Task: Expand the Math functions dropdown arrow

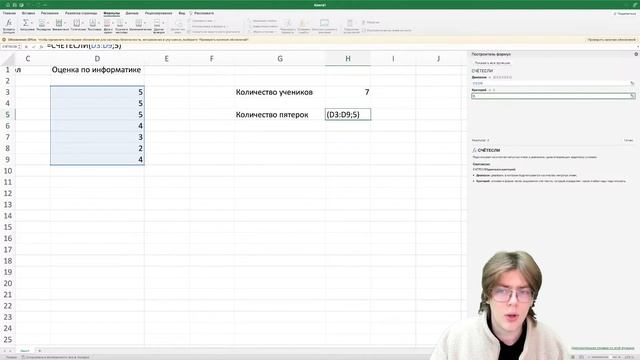Action: (144, 23)
